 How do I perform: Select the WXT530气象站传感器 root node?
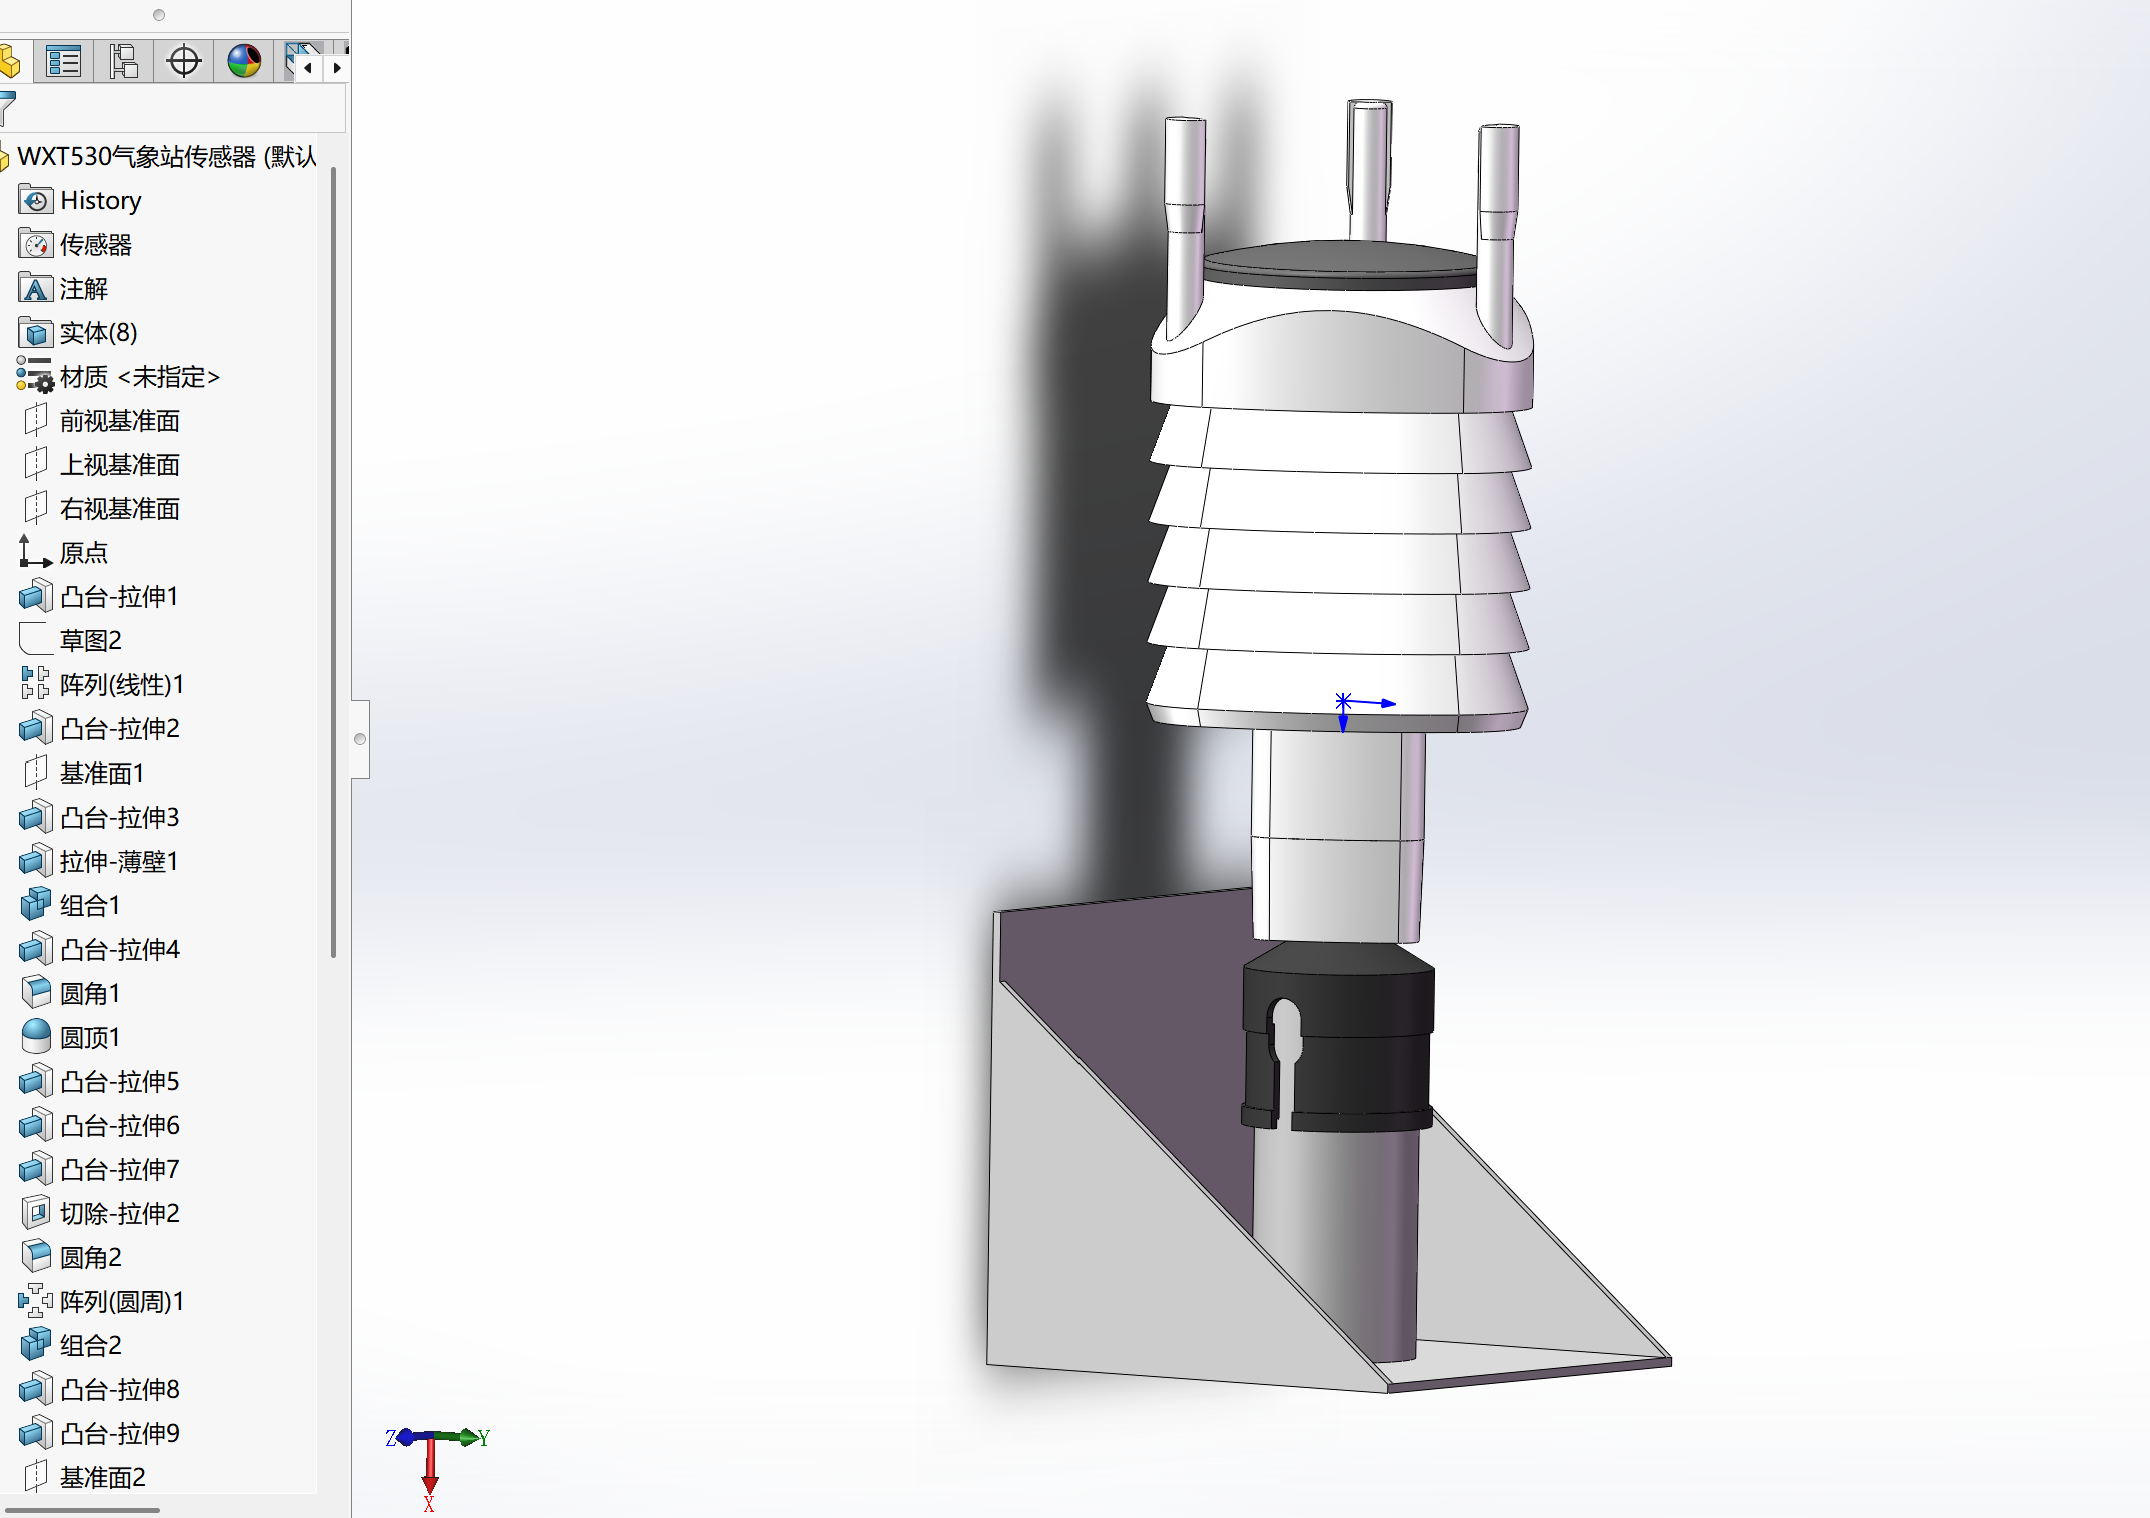tap(166, 156)
